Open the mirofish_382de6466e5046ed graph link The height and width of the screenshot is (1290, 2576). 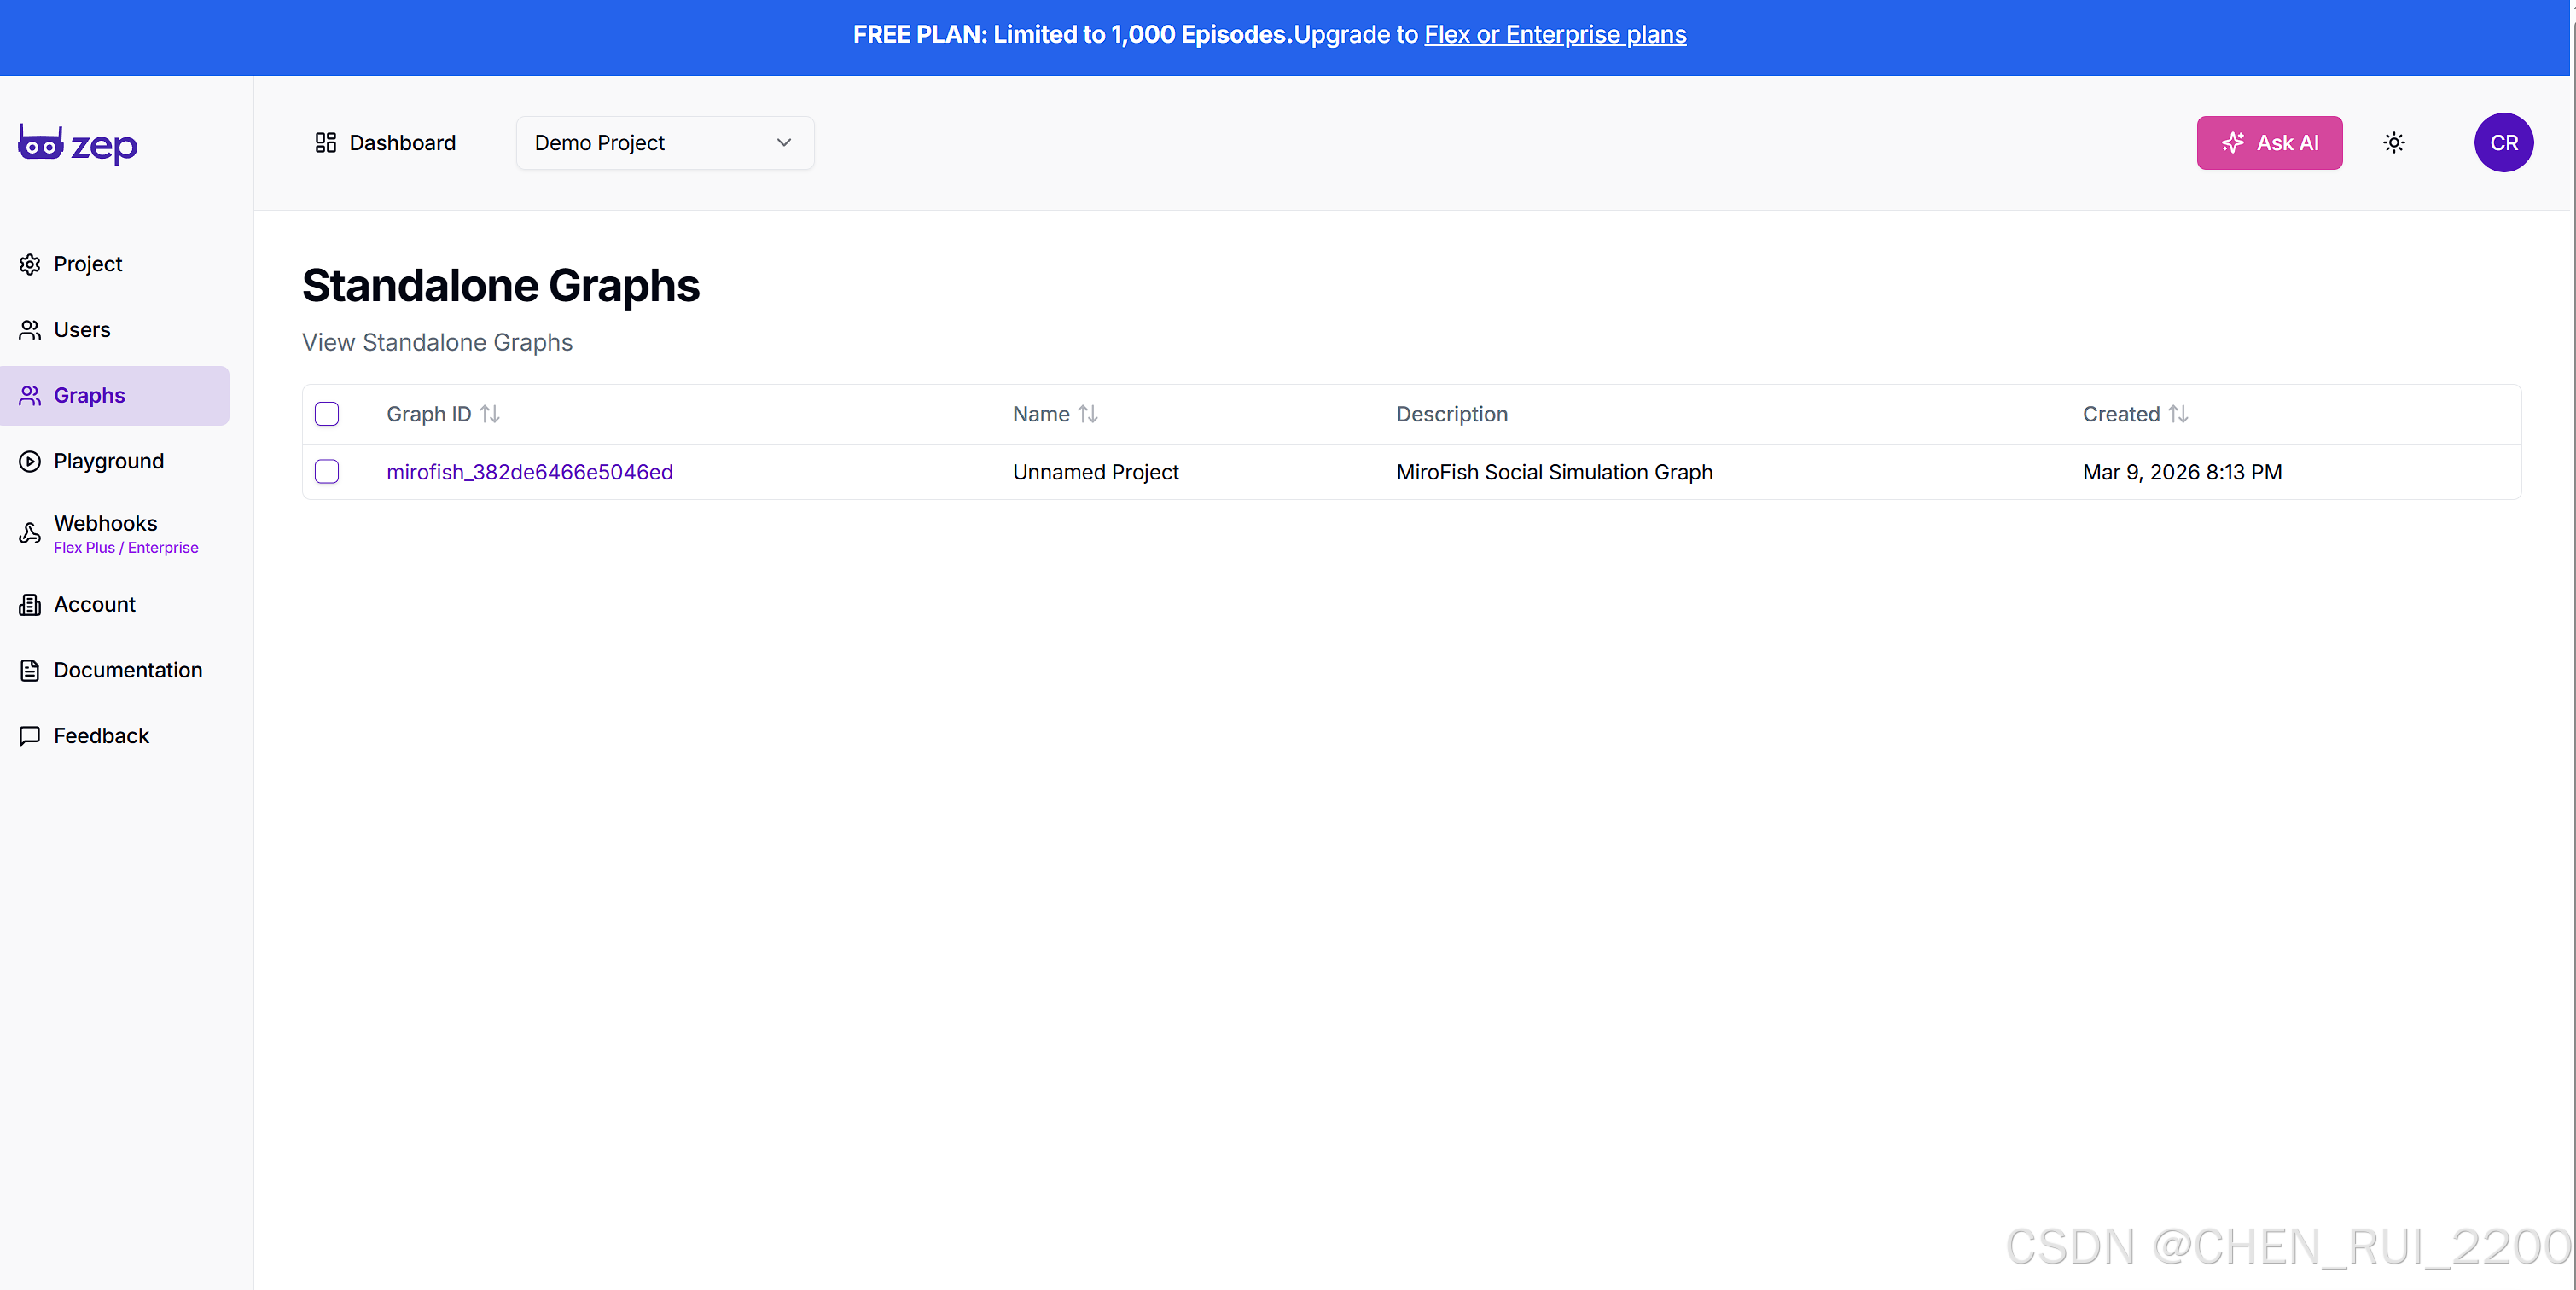(529, 472)
